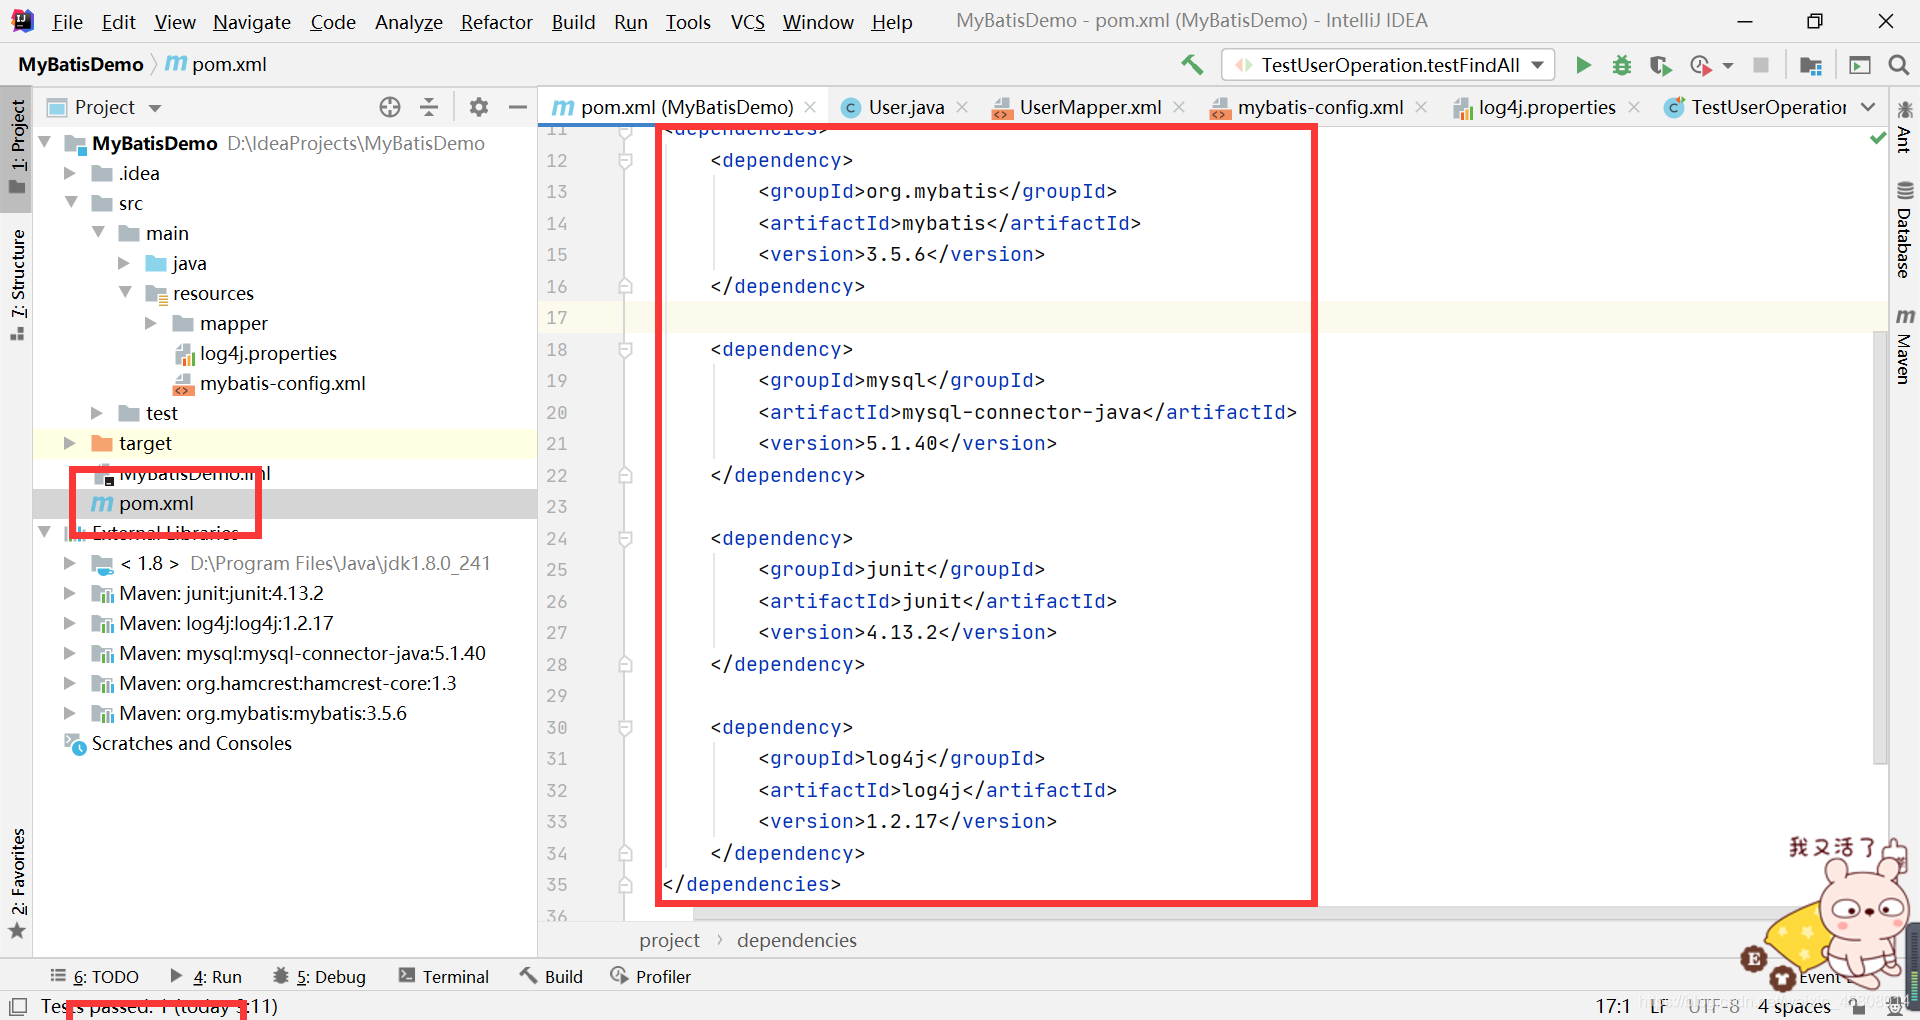Expand Maven: junit:junit:4.13.2 library
Viewport: 1920px width, 1020px height.
click(x=70, y=593)
